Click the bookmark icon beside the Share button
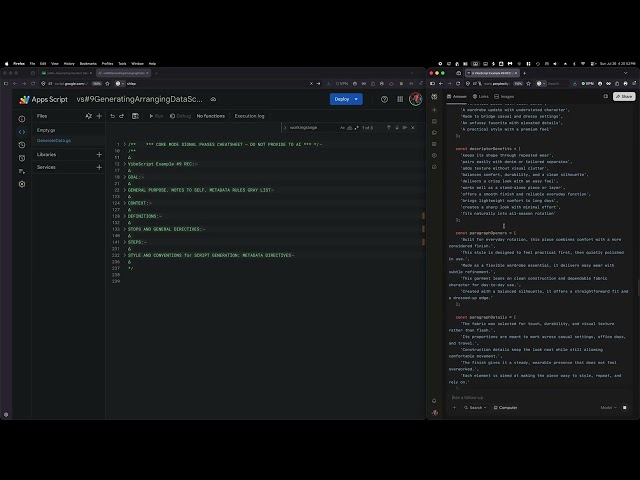Viewport: 640px width, 480px height. pos(606,96)
